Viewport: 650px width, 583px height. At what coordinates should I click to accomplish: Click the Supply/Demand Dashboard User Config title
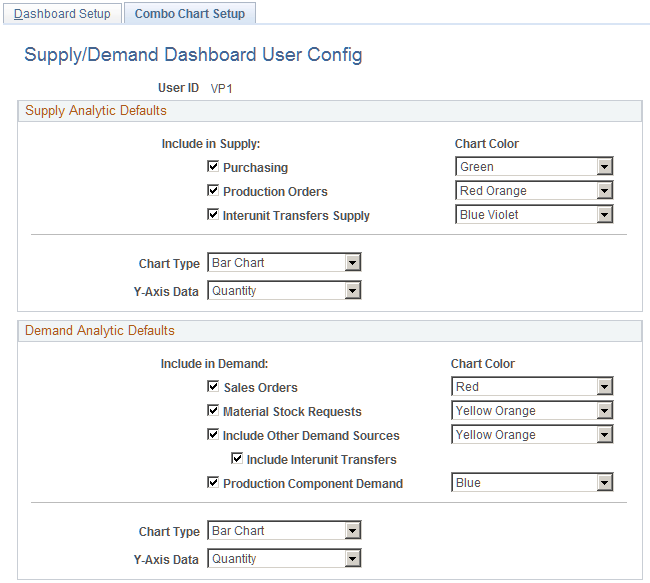pos(193,55)
